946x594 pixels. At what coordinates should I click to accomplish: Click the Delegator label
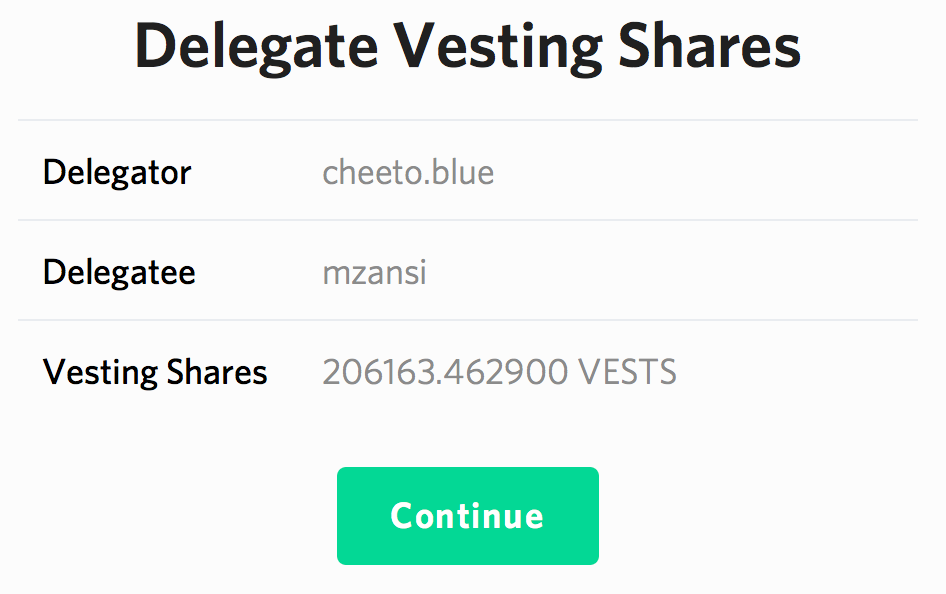tap(117, 172)
